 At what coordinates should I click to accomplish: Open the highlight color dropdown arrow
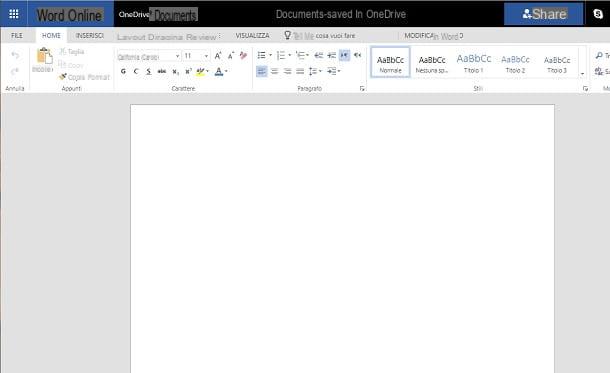207,71
